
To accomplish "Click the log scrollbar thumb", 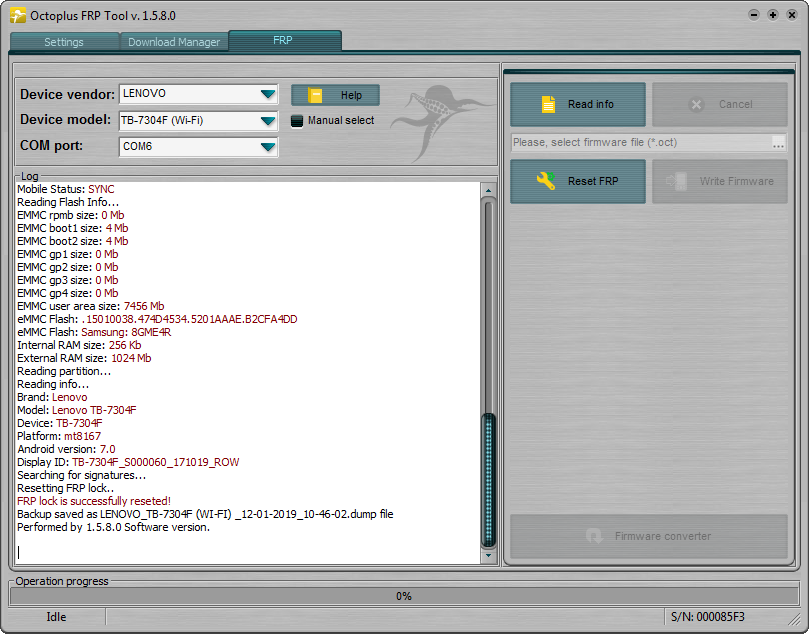I will pos(488,480).
